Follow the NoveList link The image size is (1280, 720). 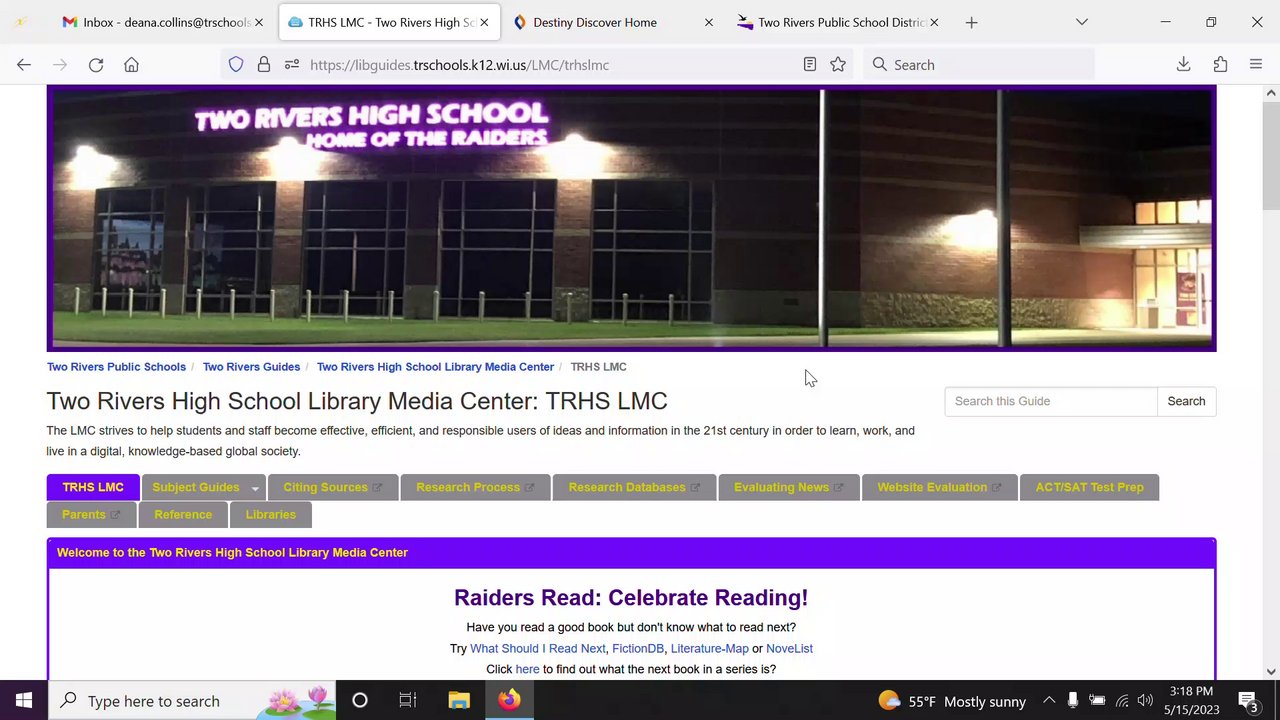tap(789, 649)
